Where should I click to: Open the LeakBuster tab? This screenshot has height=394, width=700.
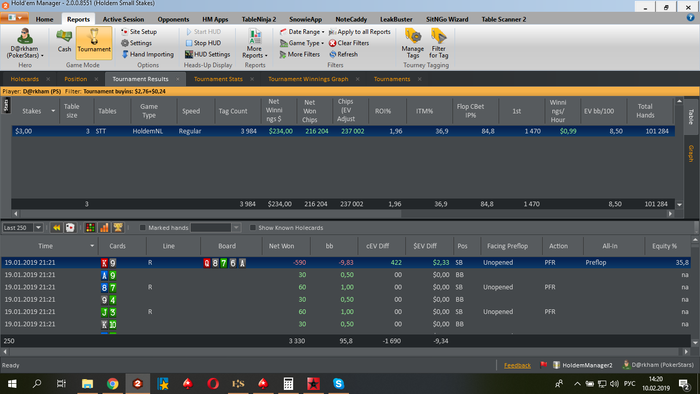click(396, 19)
